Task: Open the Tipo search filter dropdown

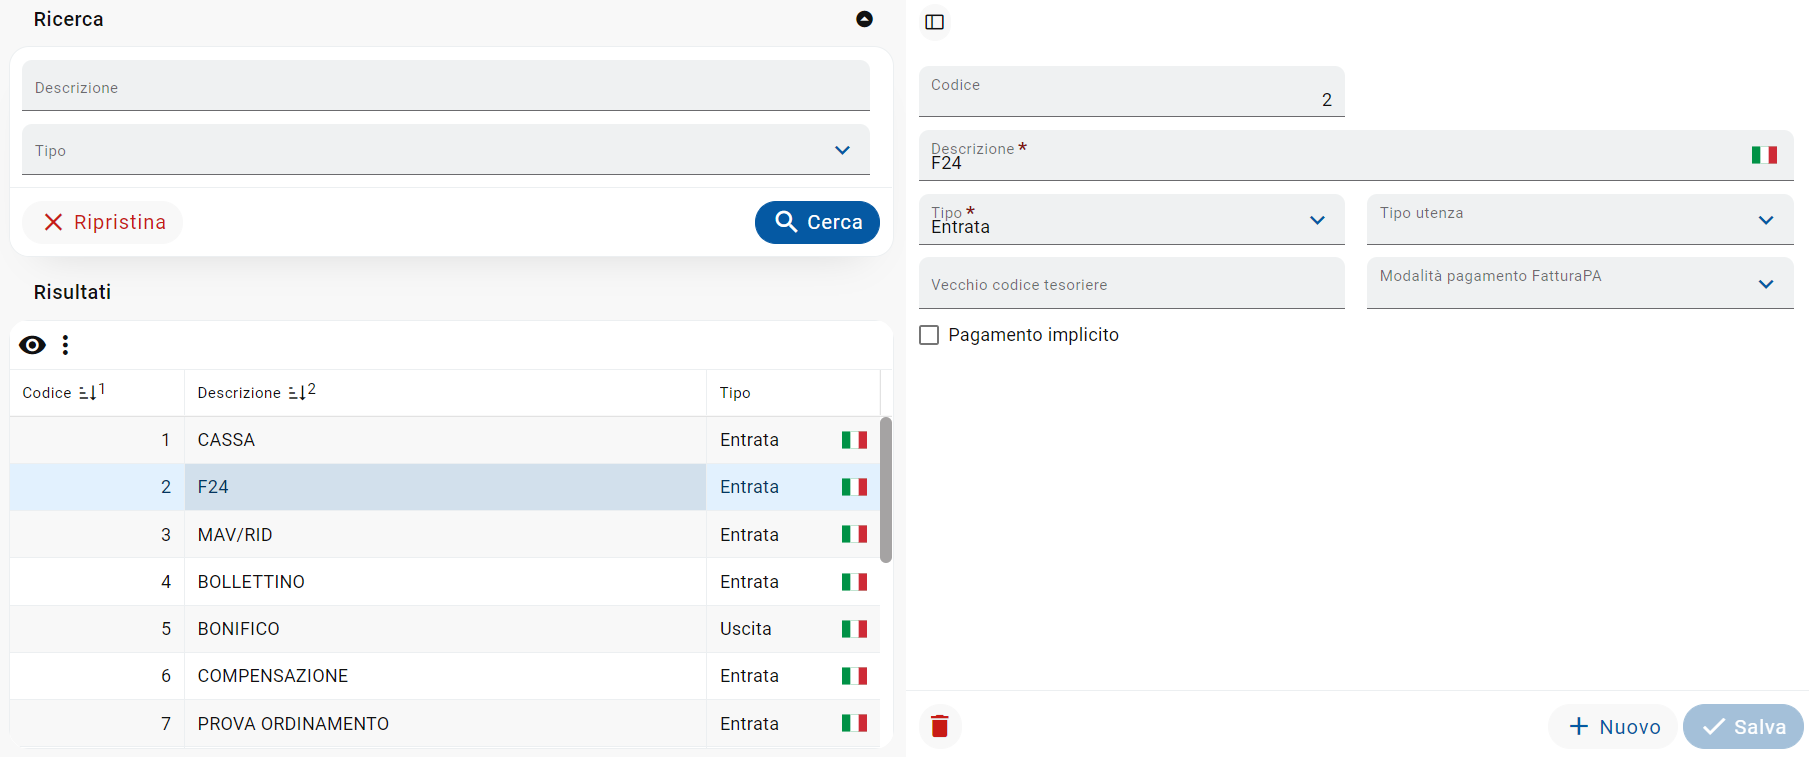Action: 842,150
